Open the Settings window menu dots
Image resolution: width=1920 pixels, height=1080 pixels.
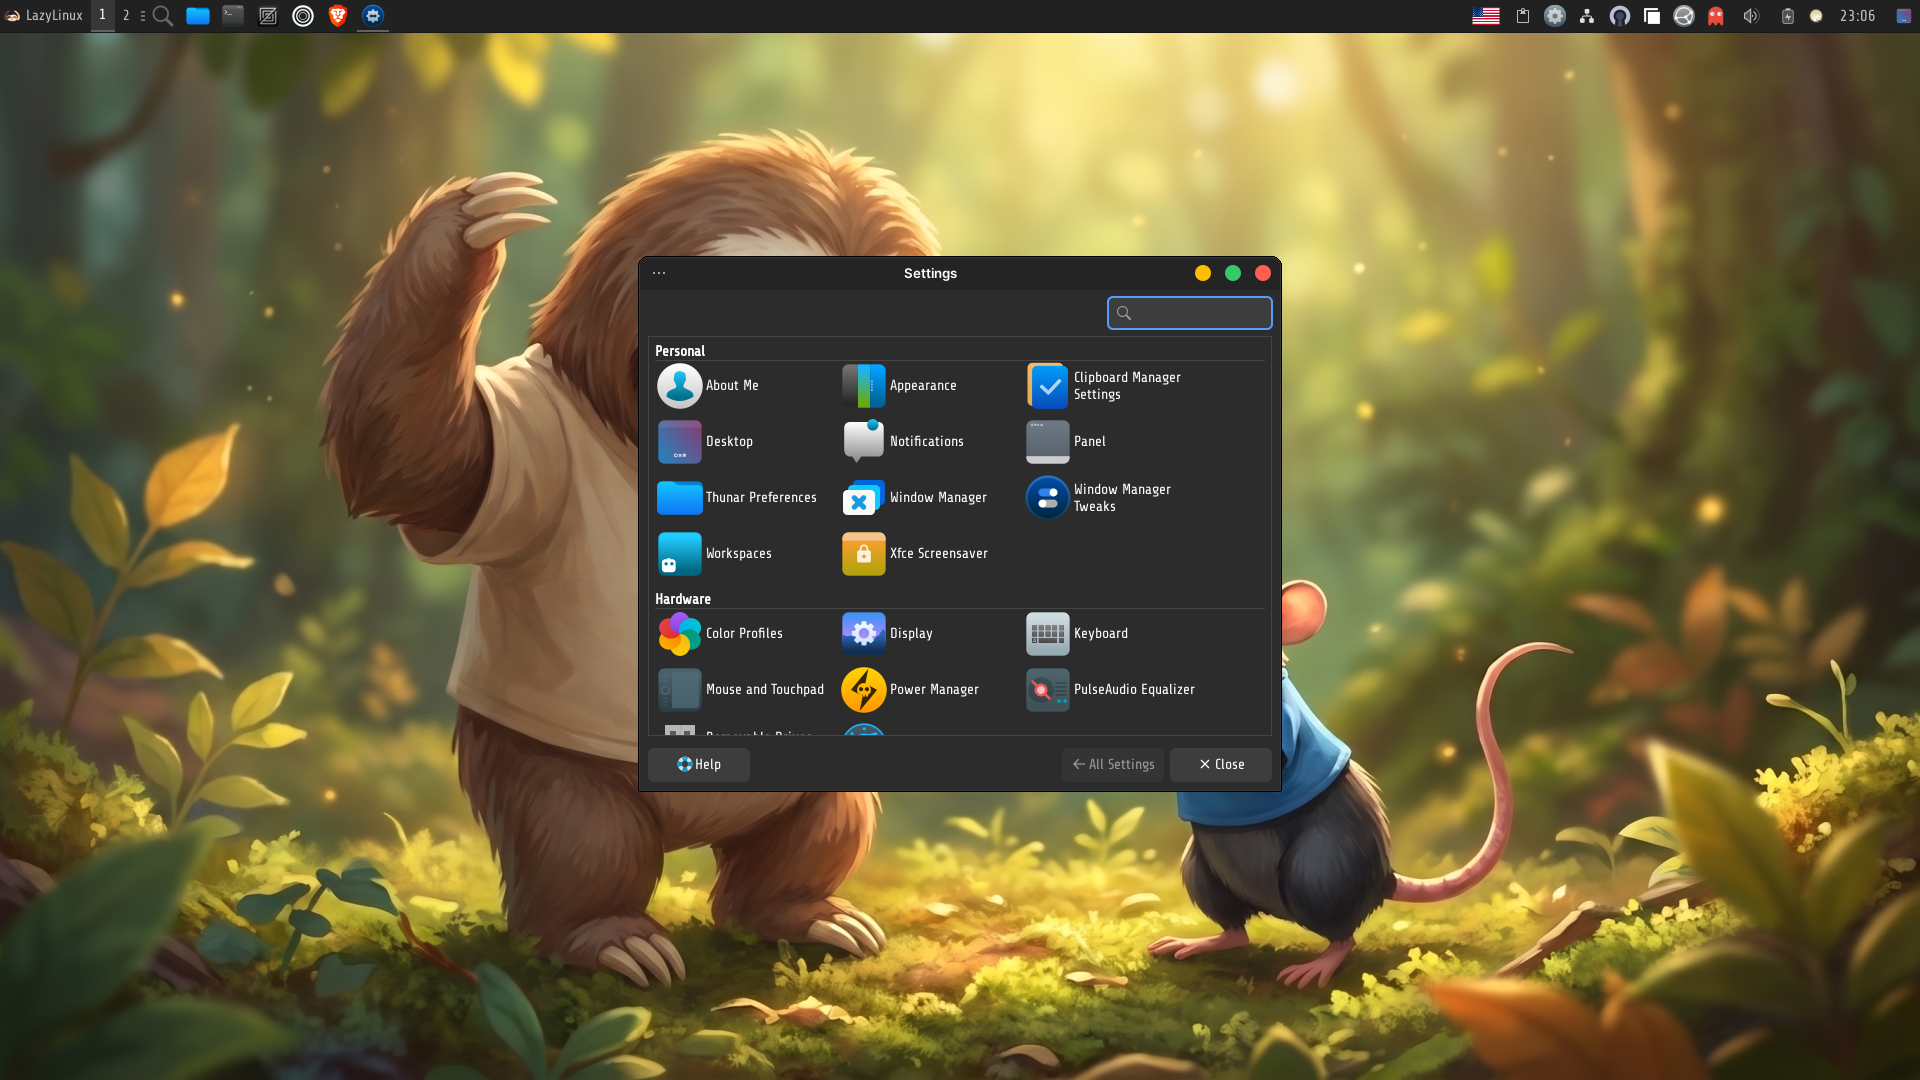(659, 273)
